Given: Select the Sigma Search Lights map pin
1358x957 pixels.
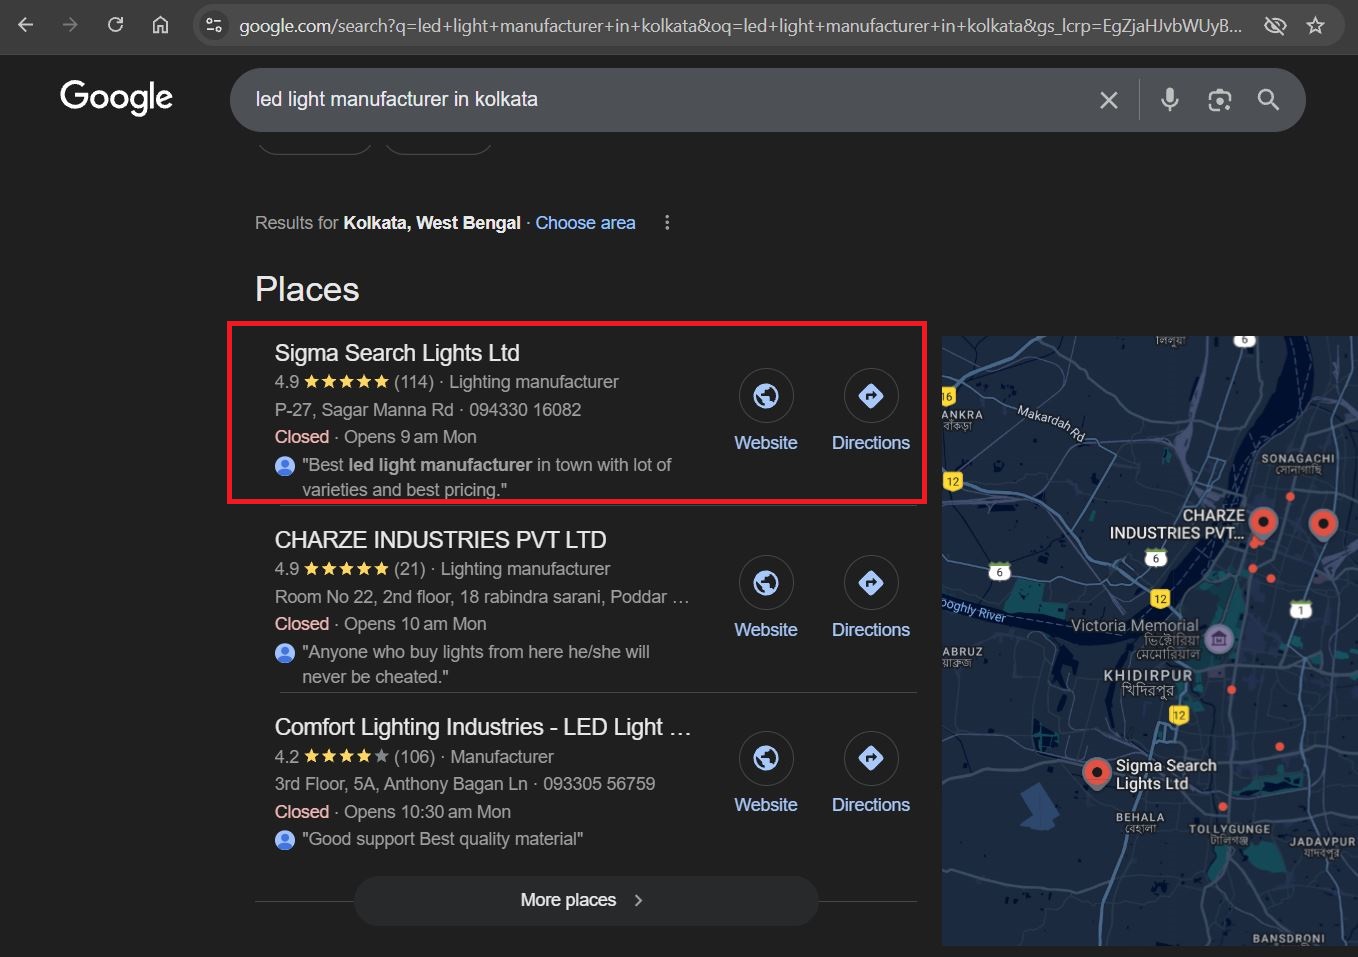Looking at the screenshot, I should tap(1097, 772).
